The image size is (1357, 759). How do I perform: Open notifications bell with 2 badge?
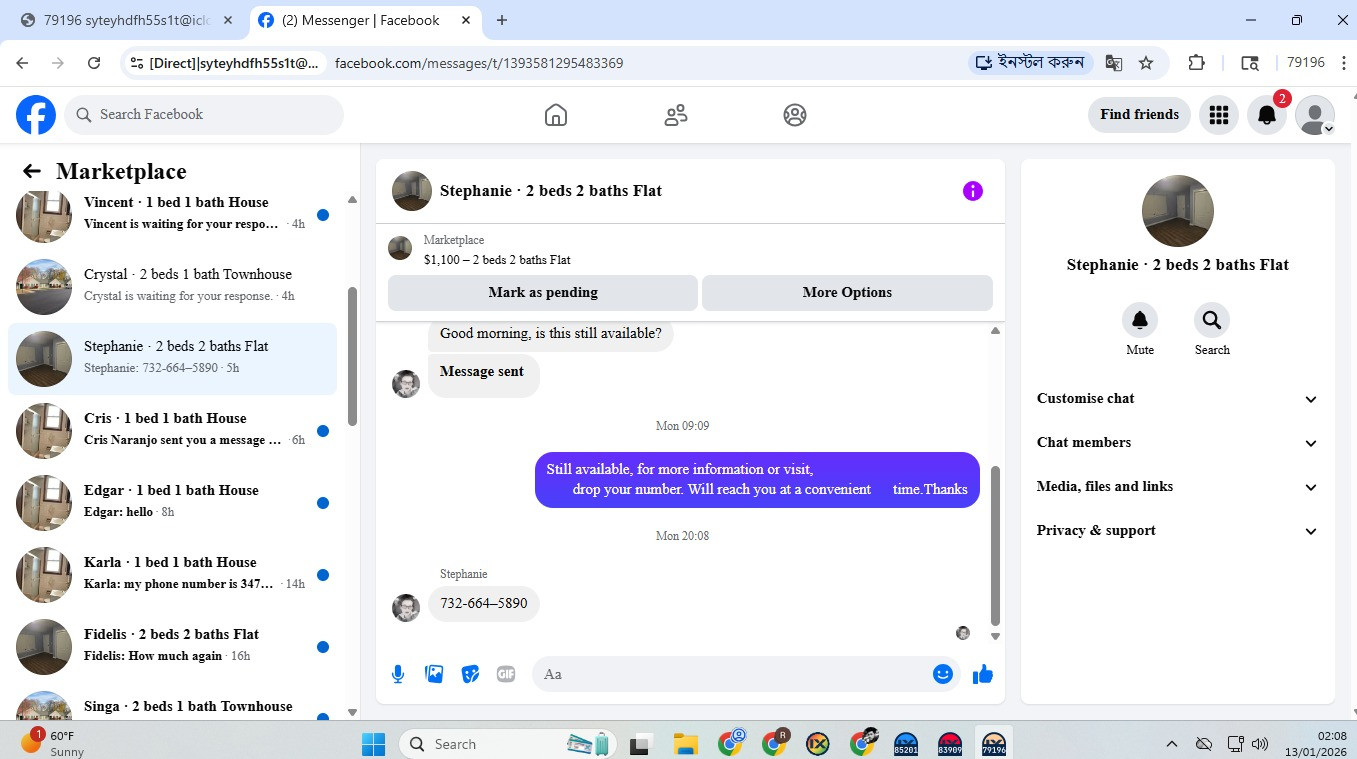coord(1267,115)
